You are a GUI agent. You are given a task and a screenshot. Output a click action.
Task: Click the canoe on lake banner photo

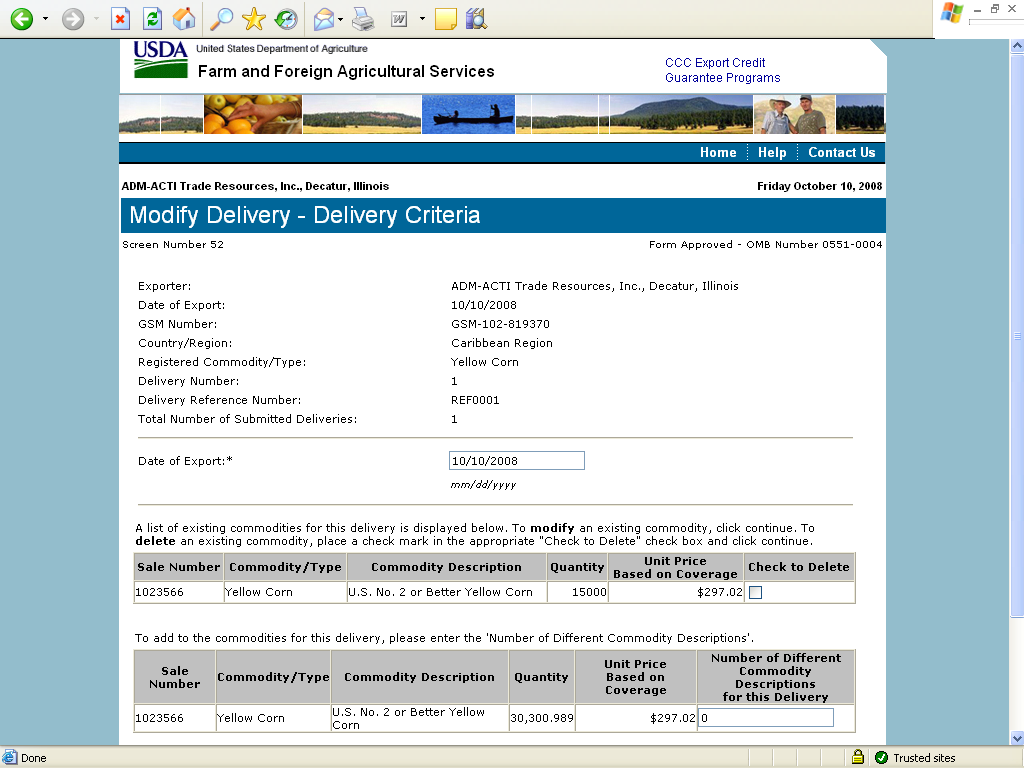click(468, 114)
